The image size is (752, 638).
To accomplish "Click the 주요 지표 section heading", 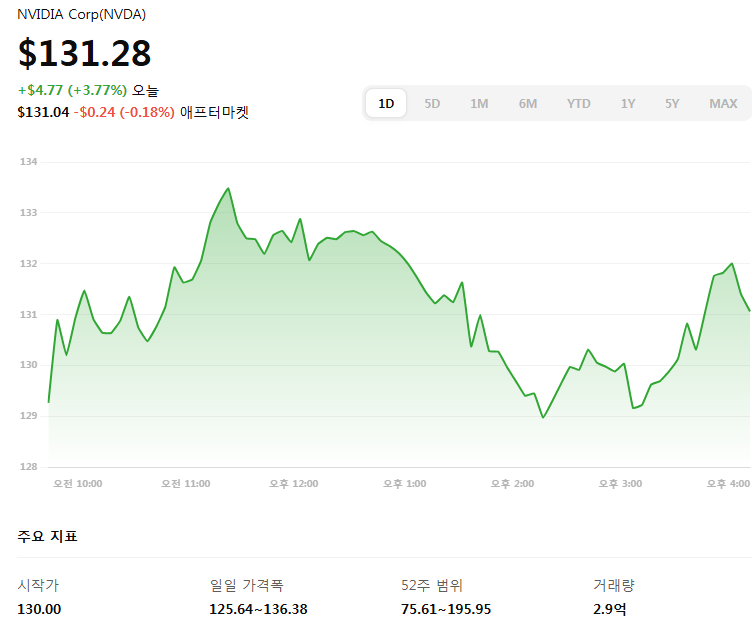I will (47, 536).
